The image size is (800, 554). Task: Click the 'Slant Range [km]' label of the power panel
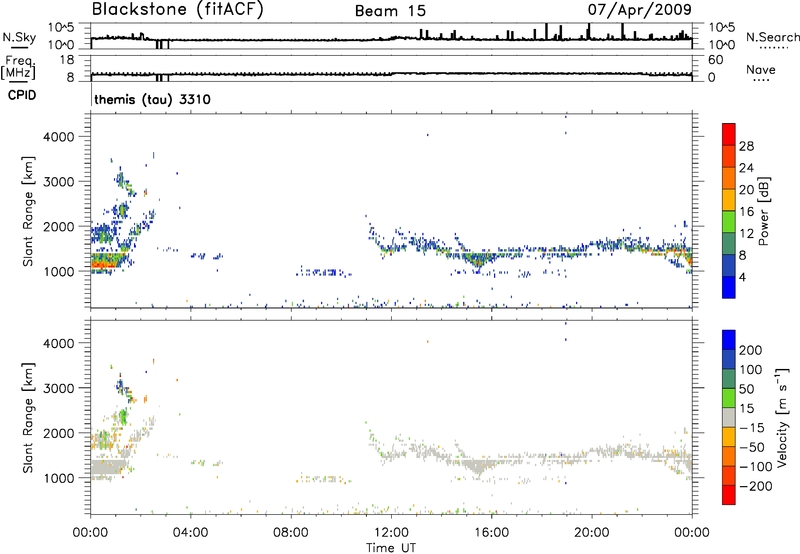click(x=28, y=211)
